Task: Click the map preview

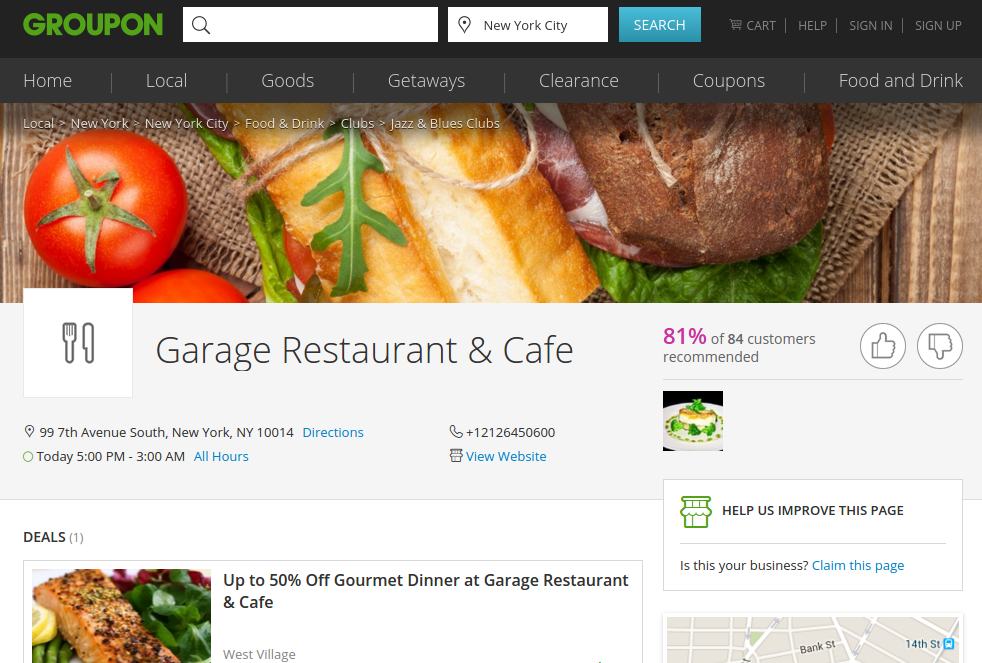Action: pos(812,640)
